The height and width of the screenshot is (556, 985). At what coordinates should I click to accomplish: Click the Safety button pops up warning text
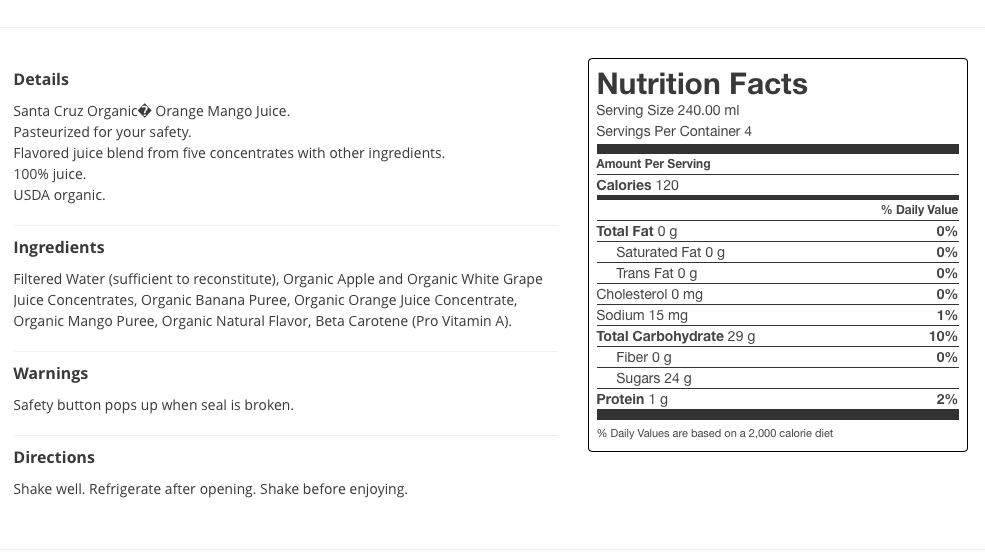tap(153, 405)
